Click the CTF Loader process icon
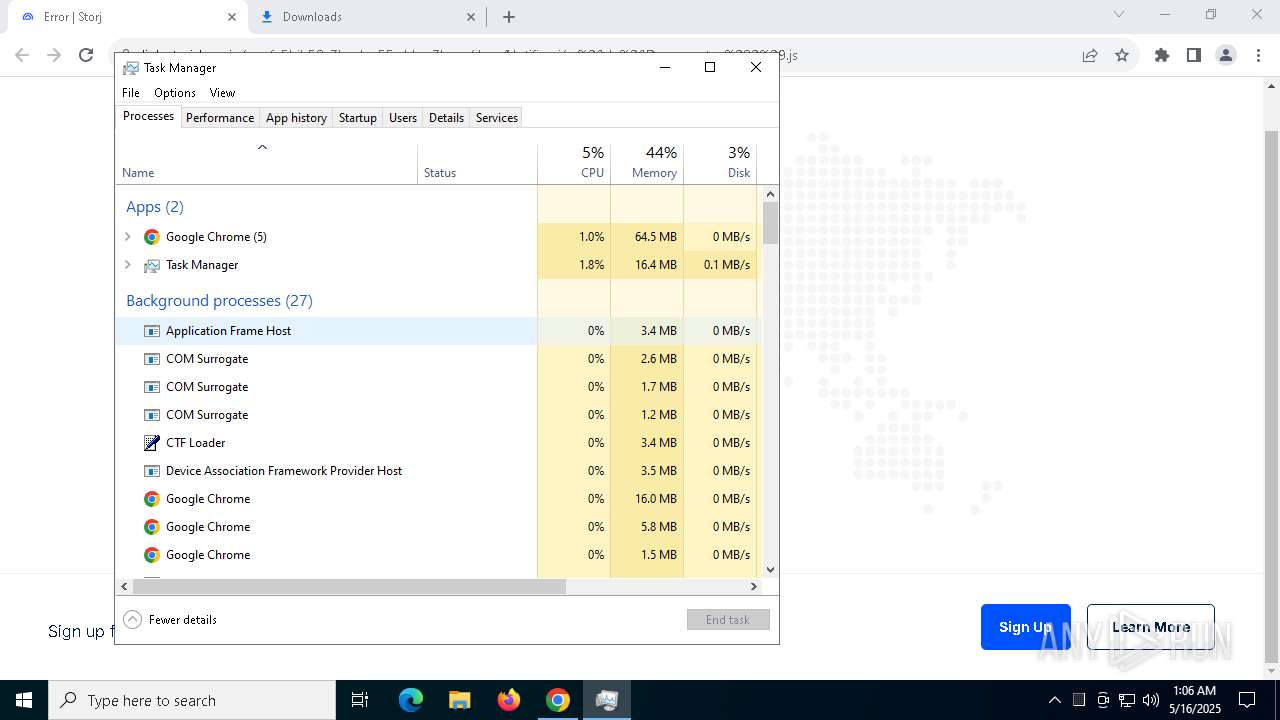 click(x=152, y=443)
